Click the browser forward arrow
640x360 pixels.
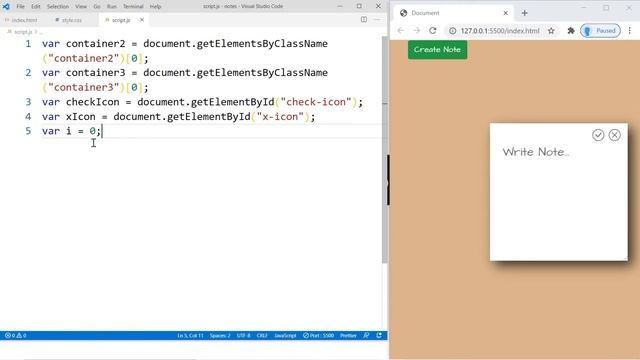click(416, 31)
